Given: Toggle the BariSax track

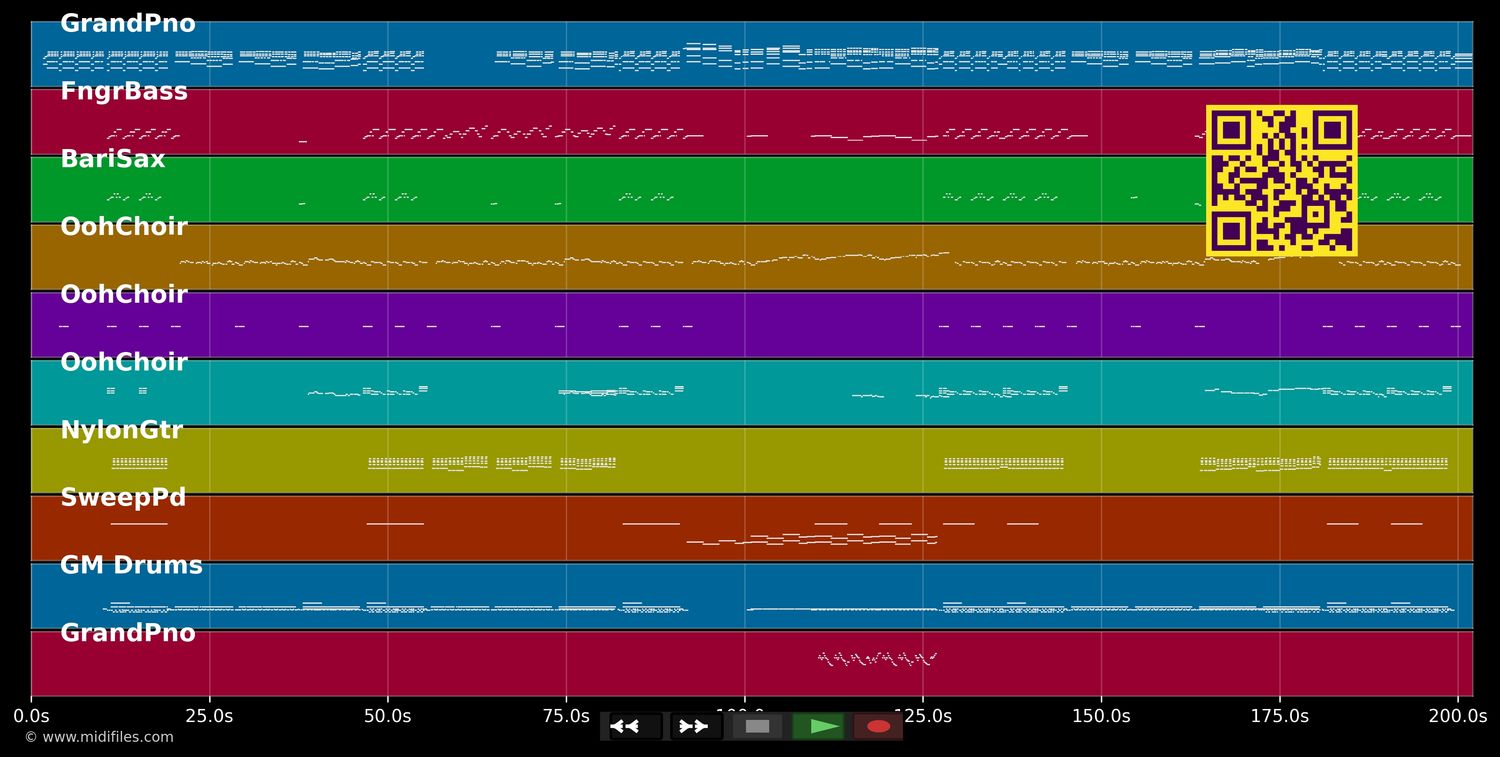Looking at the screenshot, I should point(113,158).
